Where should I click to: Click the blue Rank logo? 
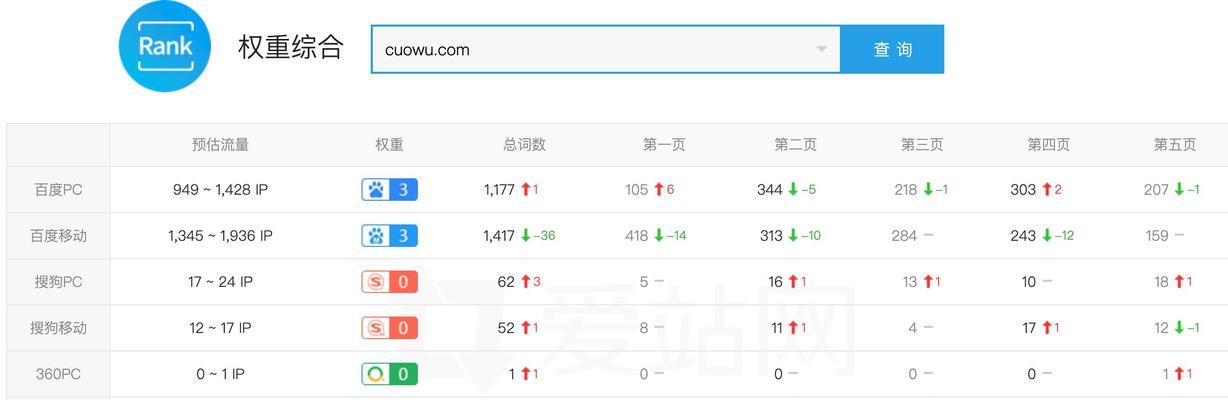click(165, 47)
